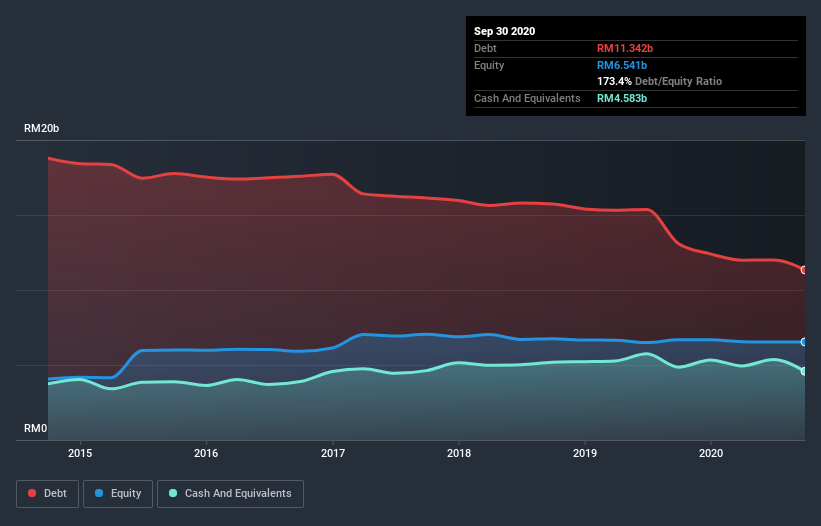Toggle the Debt series legend button
Viewport: 821px width, 526px height.
[x=48, y=494]
